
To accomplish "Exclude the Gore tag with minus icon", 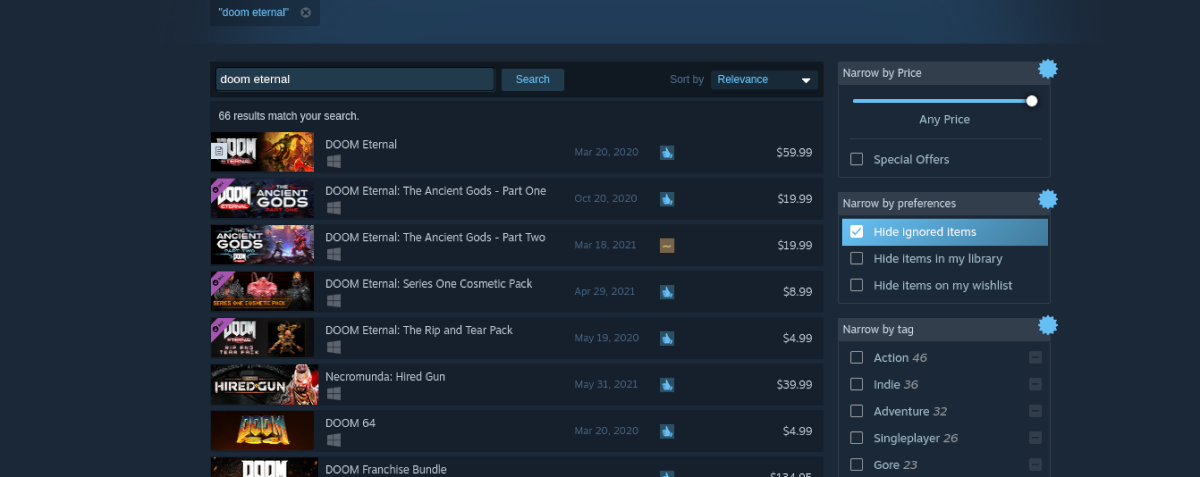I will pos(1035,465).
